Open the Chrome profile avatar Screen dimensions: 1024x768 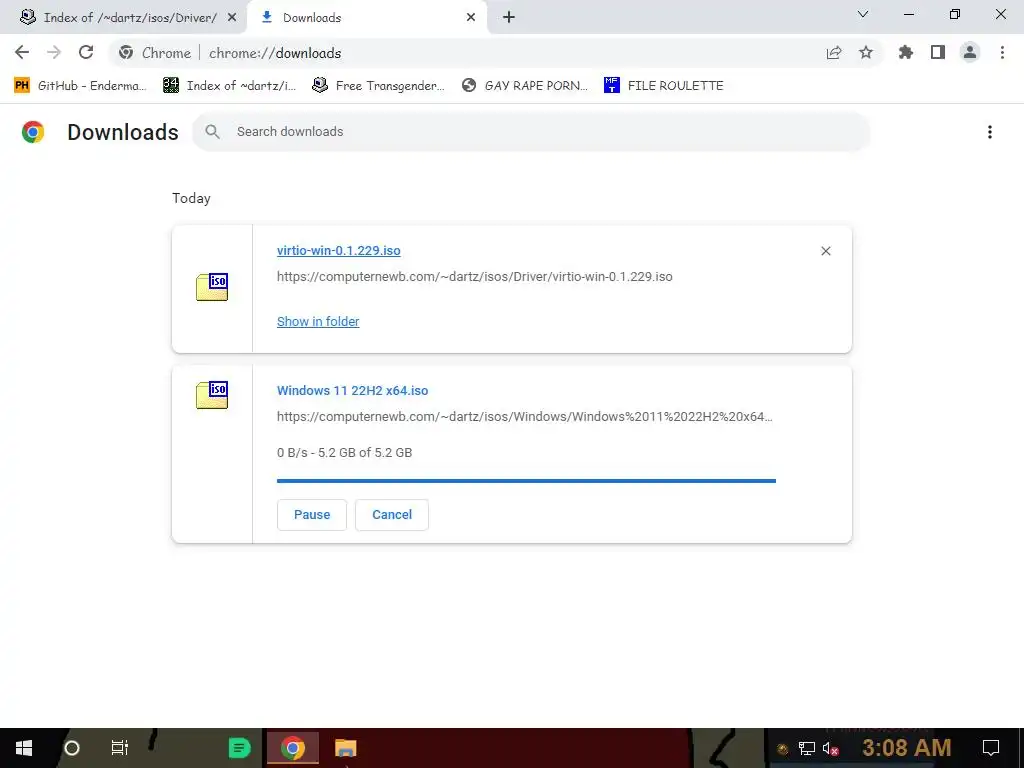click(970, 53)
